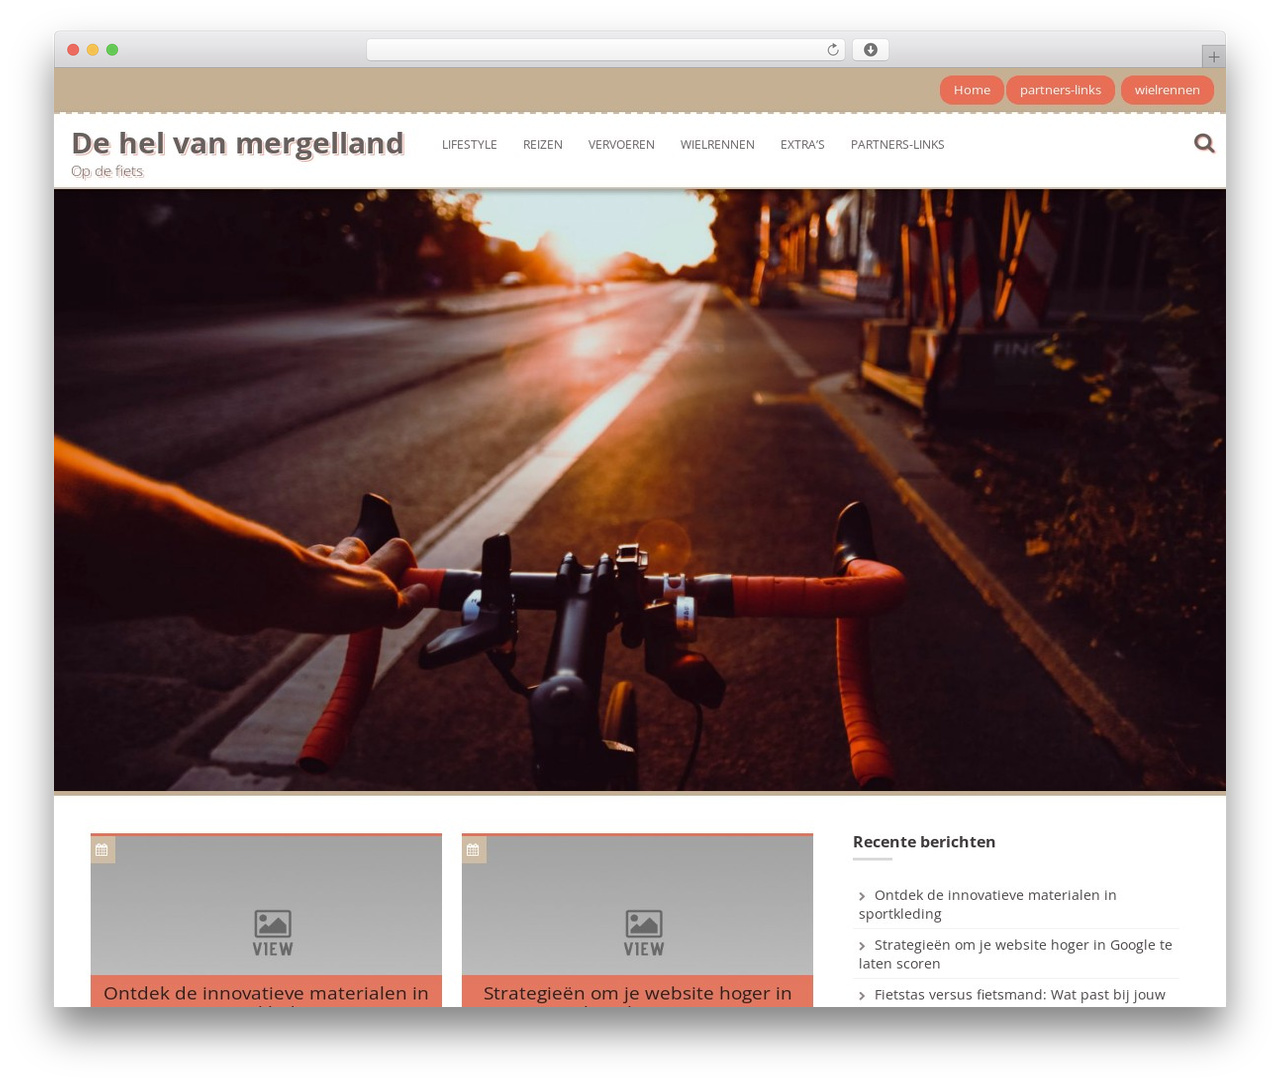Click View image icon on 'Strategieën' card

click(643, 933)
